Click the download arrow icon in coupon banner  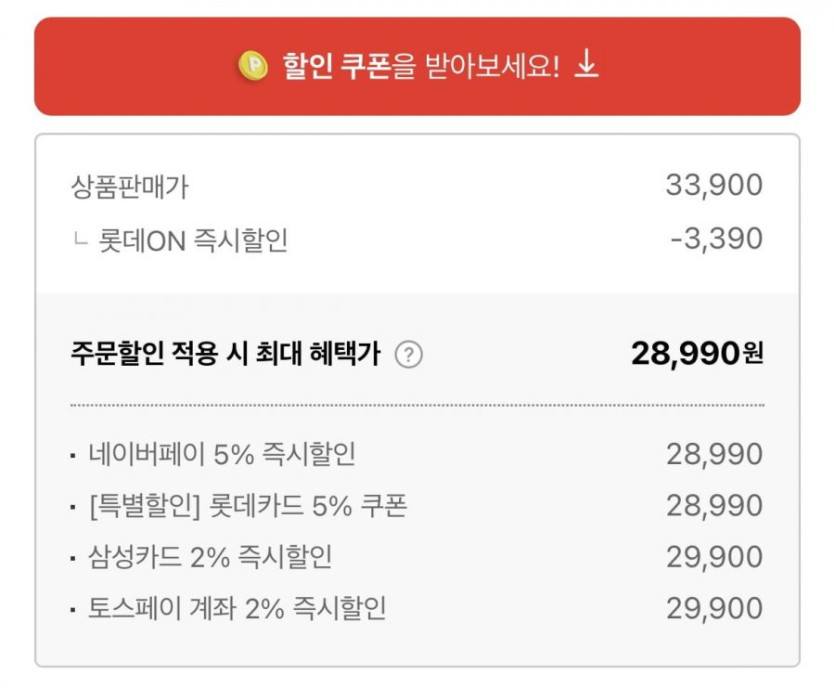click(587, 66)
